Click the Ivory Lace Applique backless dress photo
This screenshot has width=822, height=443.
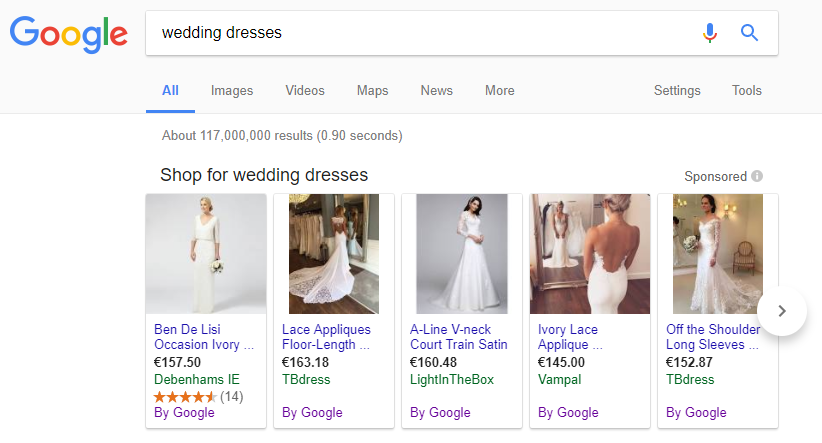point(590,254)
